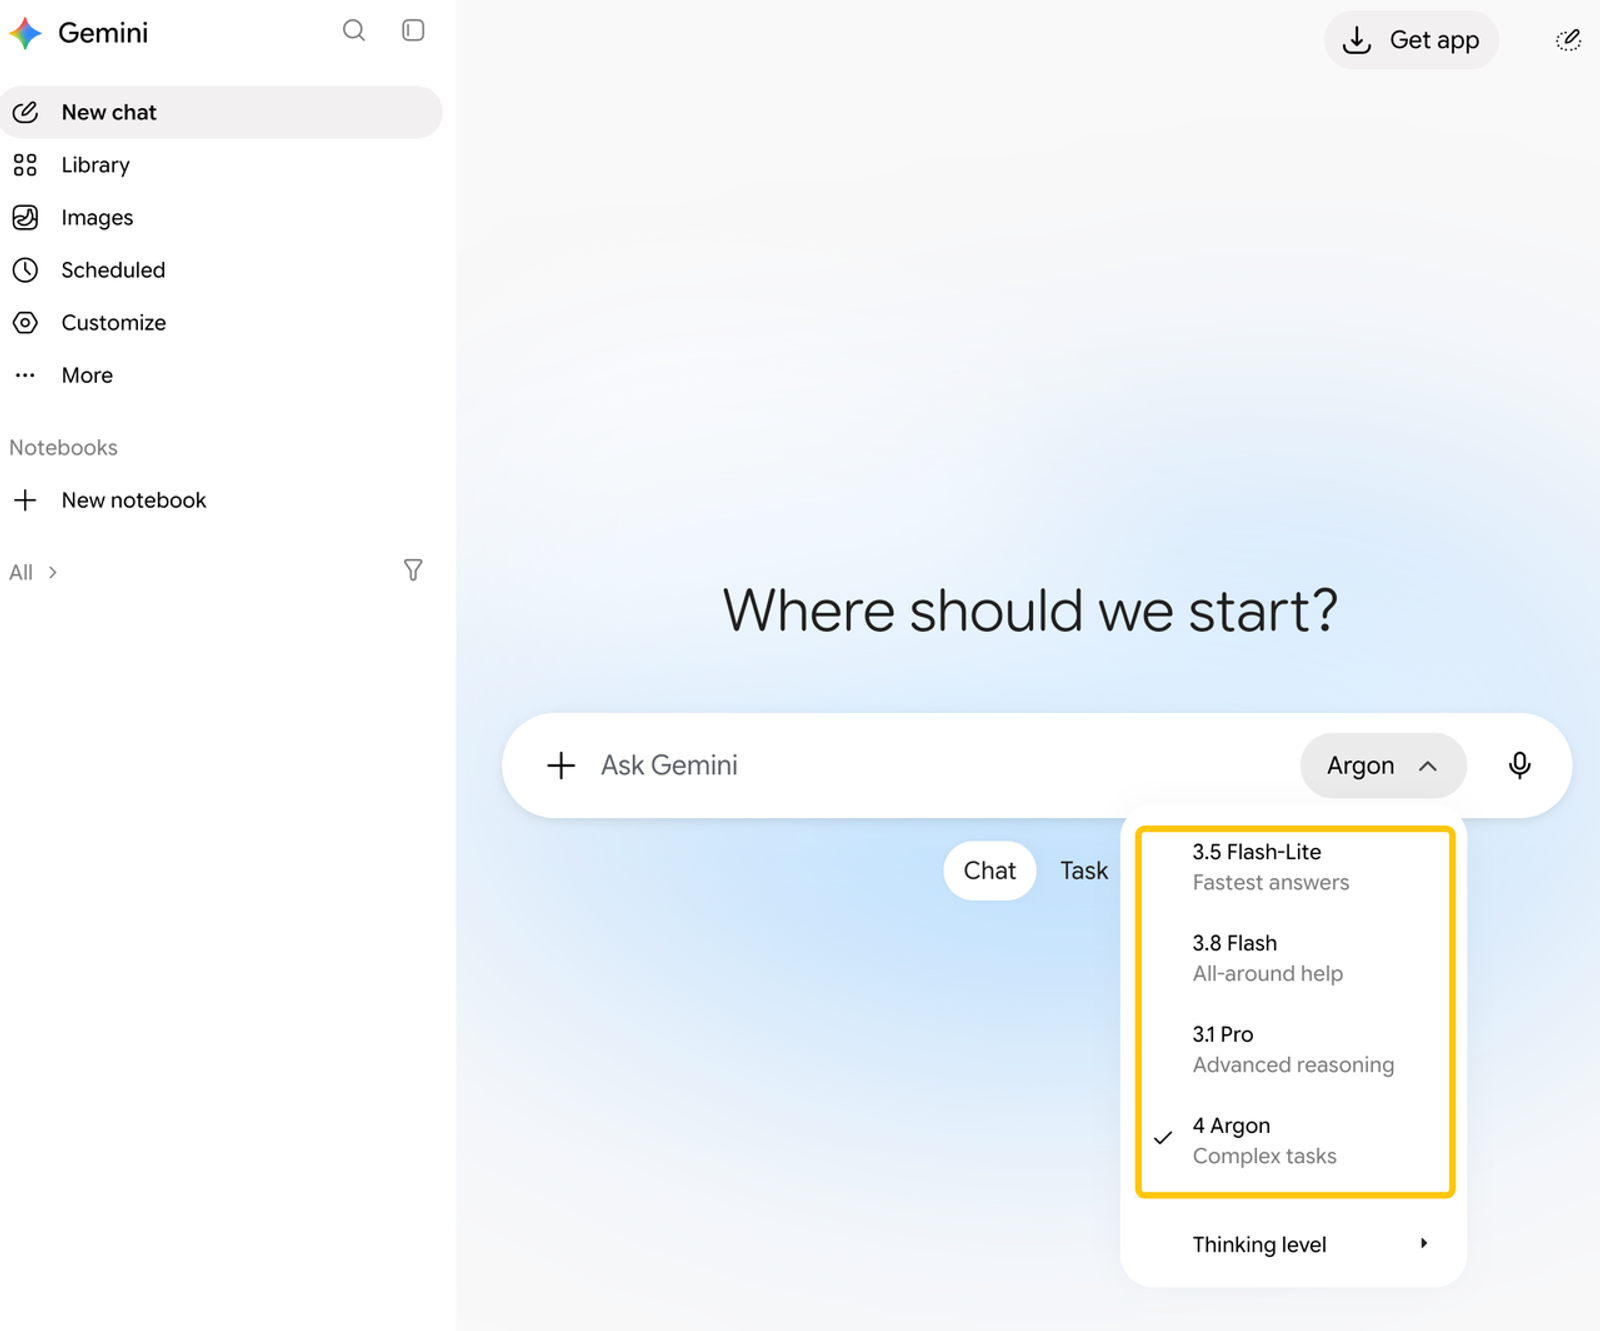Click plus icon beside New notebook
Viewport: 1600px width, 1331px height.
(x=25, y=500)
